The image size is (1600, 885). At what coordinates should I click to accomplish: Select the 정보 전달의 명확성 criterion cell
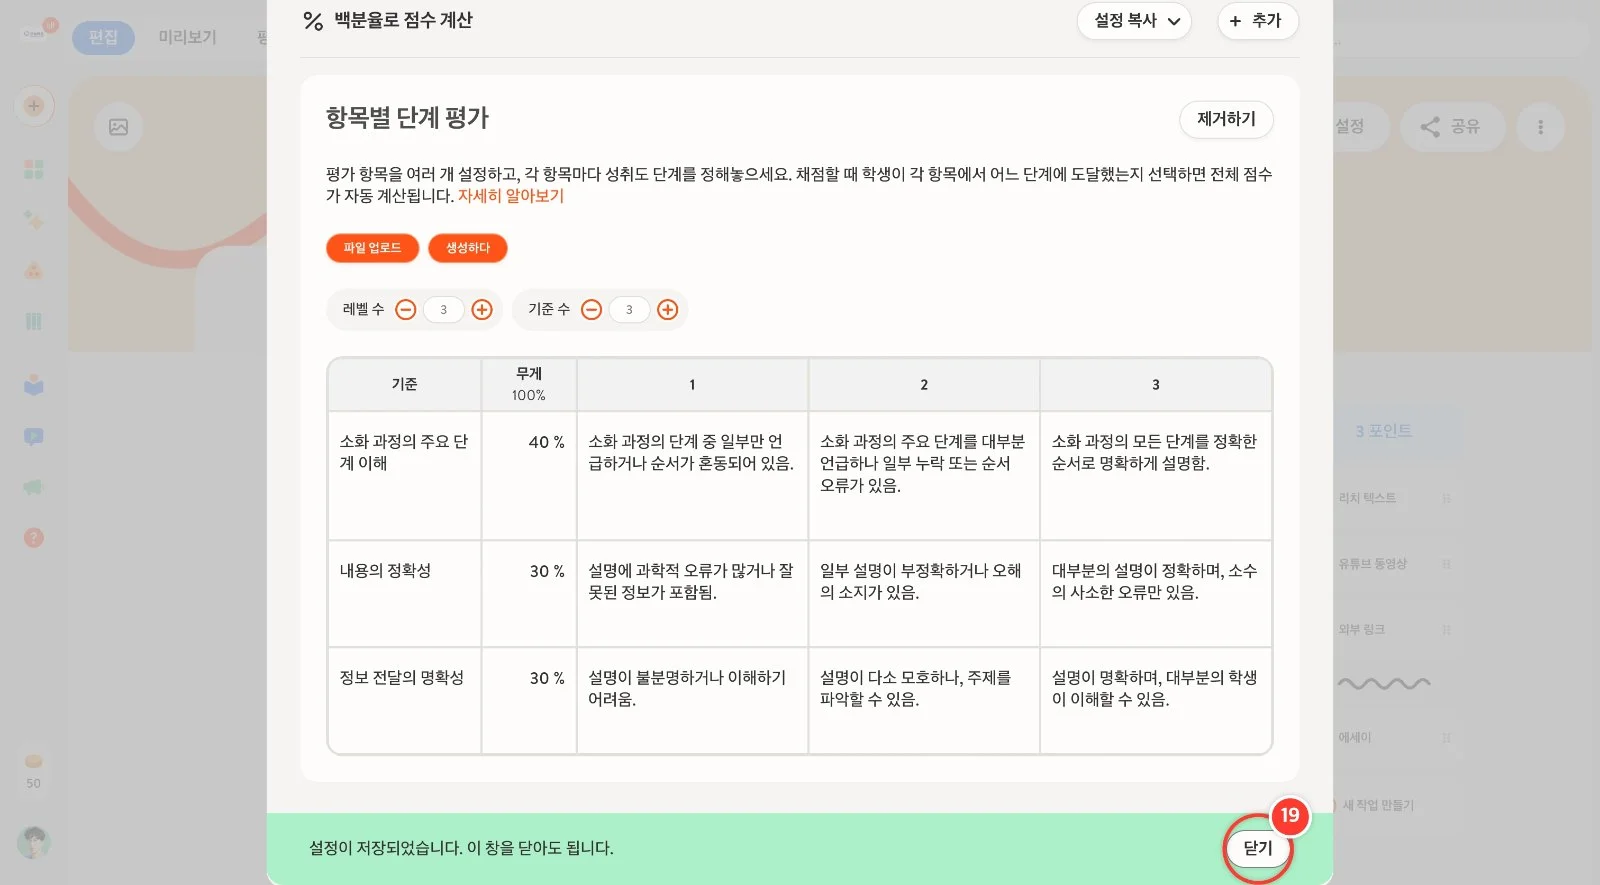click(x=405, y=701)
